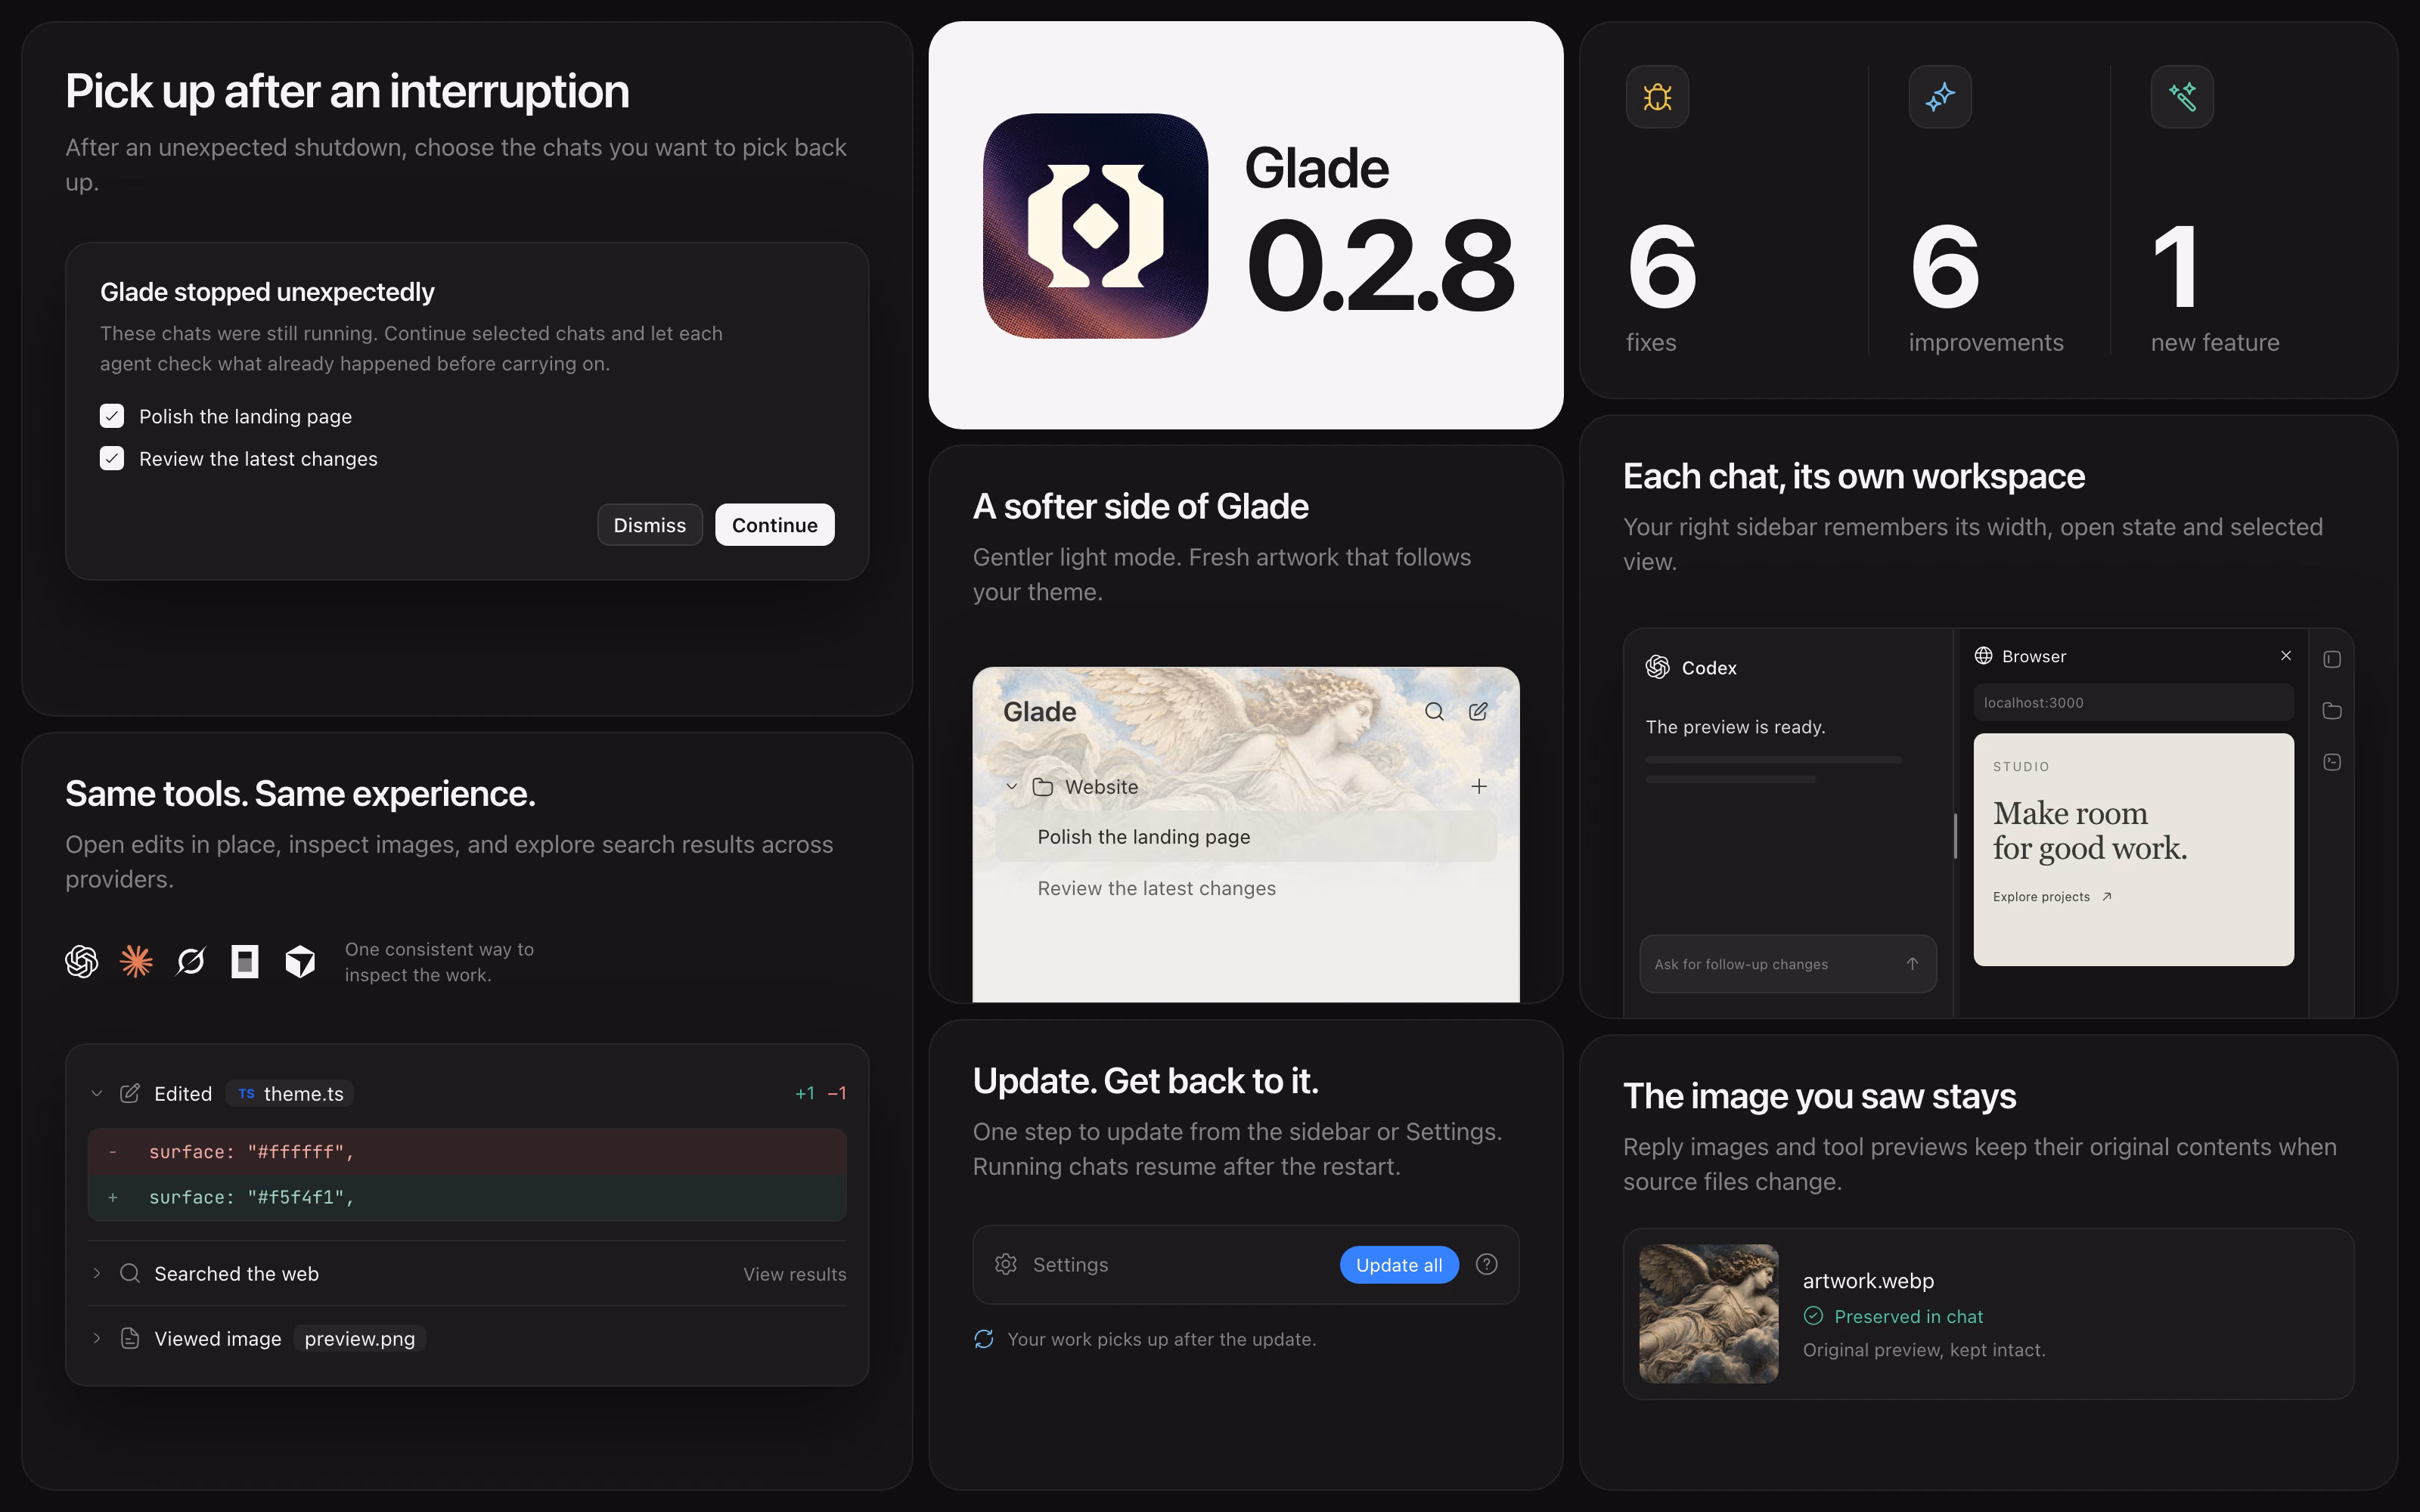Viewport: 2420px width, 1512px height.
Task: Click the new chat compose icon
Action: pos(1478,711)
